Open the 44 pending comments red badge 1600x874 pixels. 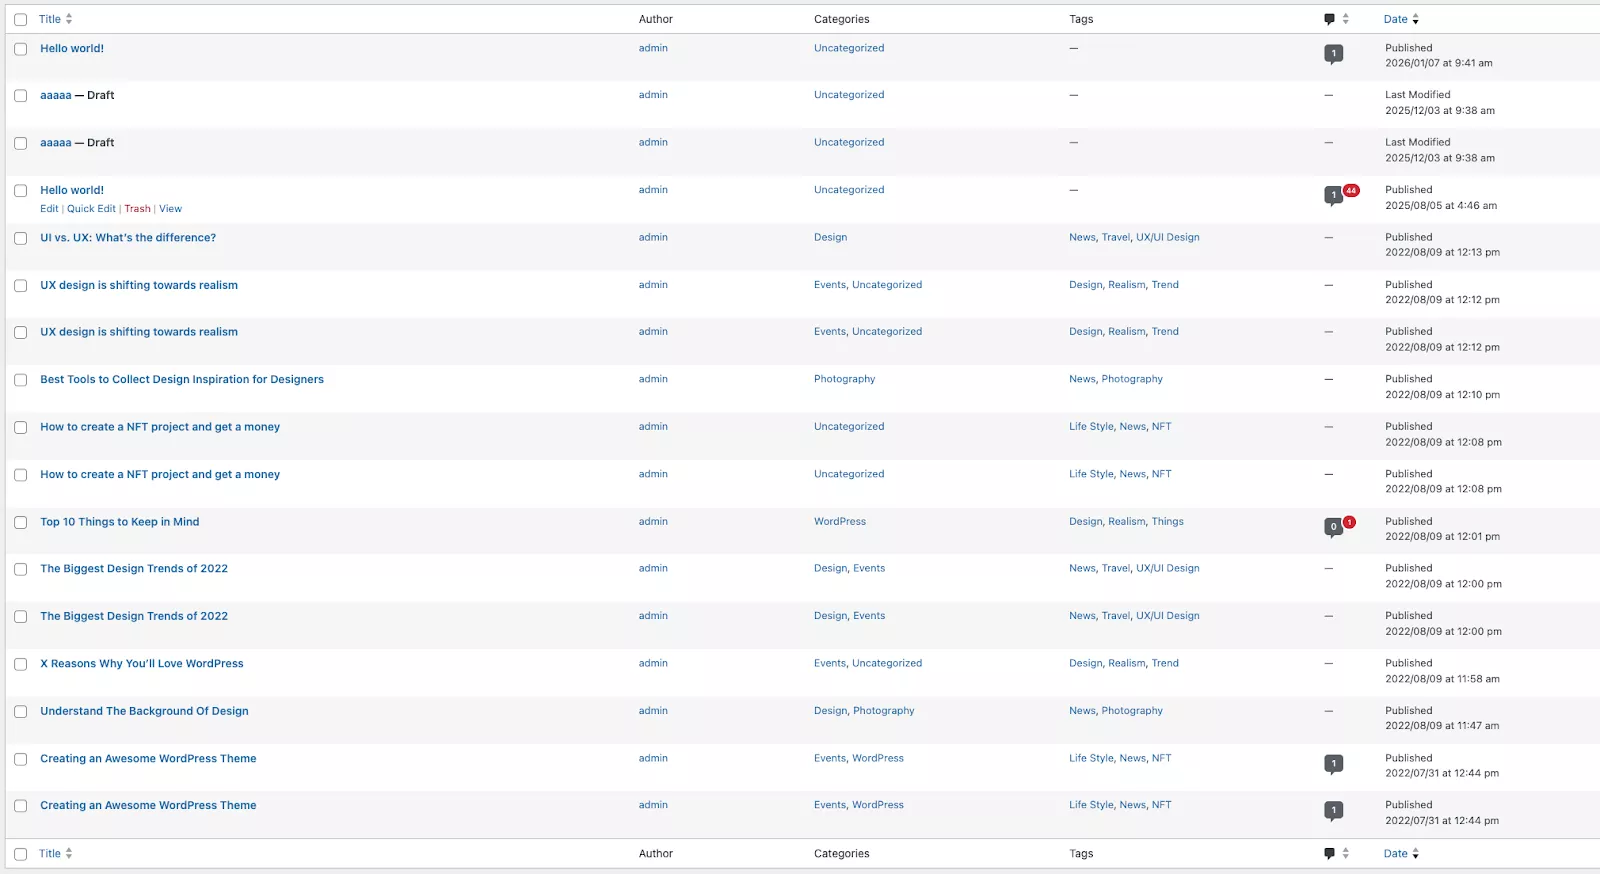click(1351, 190)
